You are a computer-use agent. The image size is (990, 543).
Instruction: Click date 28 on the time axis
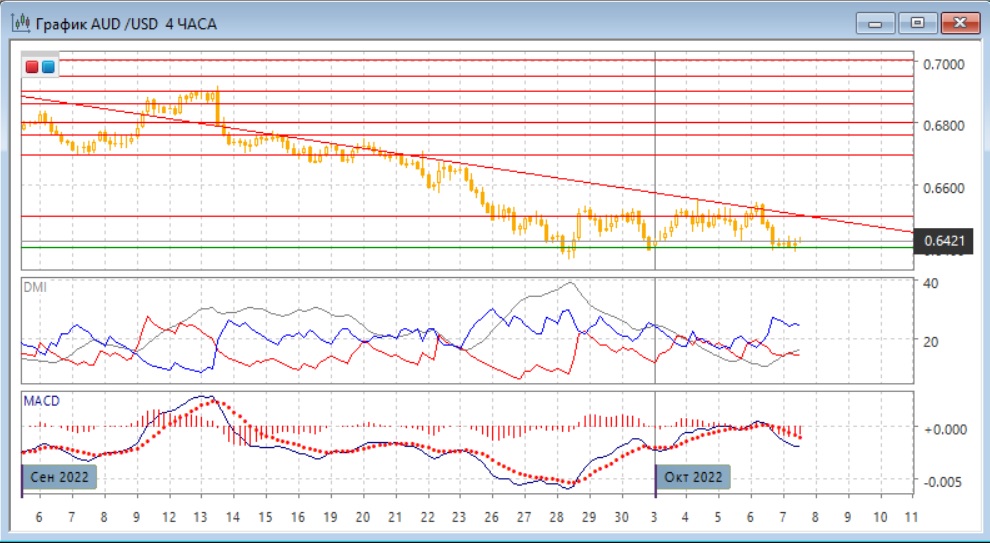(556, 518)
